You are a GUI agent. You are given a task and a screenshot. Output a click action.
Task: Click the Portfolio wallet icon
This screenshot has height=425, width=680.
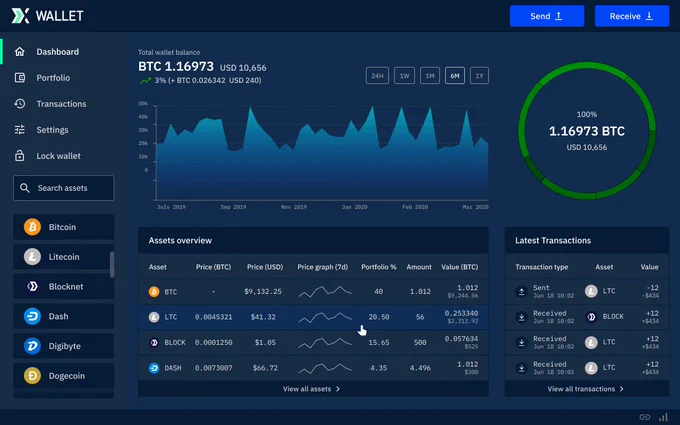(20, 78)
